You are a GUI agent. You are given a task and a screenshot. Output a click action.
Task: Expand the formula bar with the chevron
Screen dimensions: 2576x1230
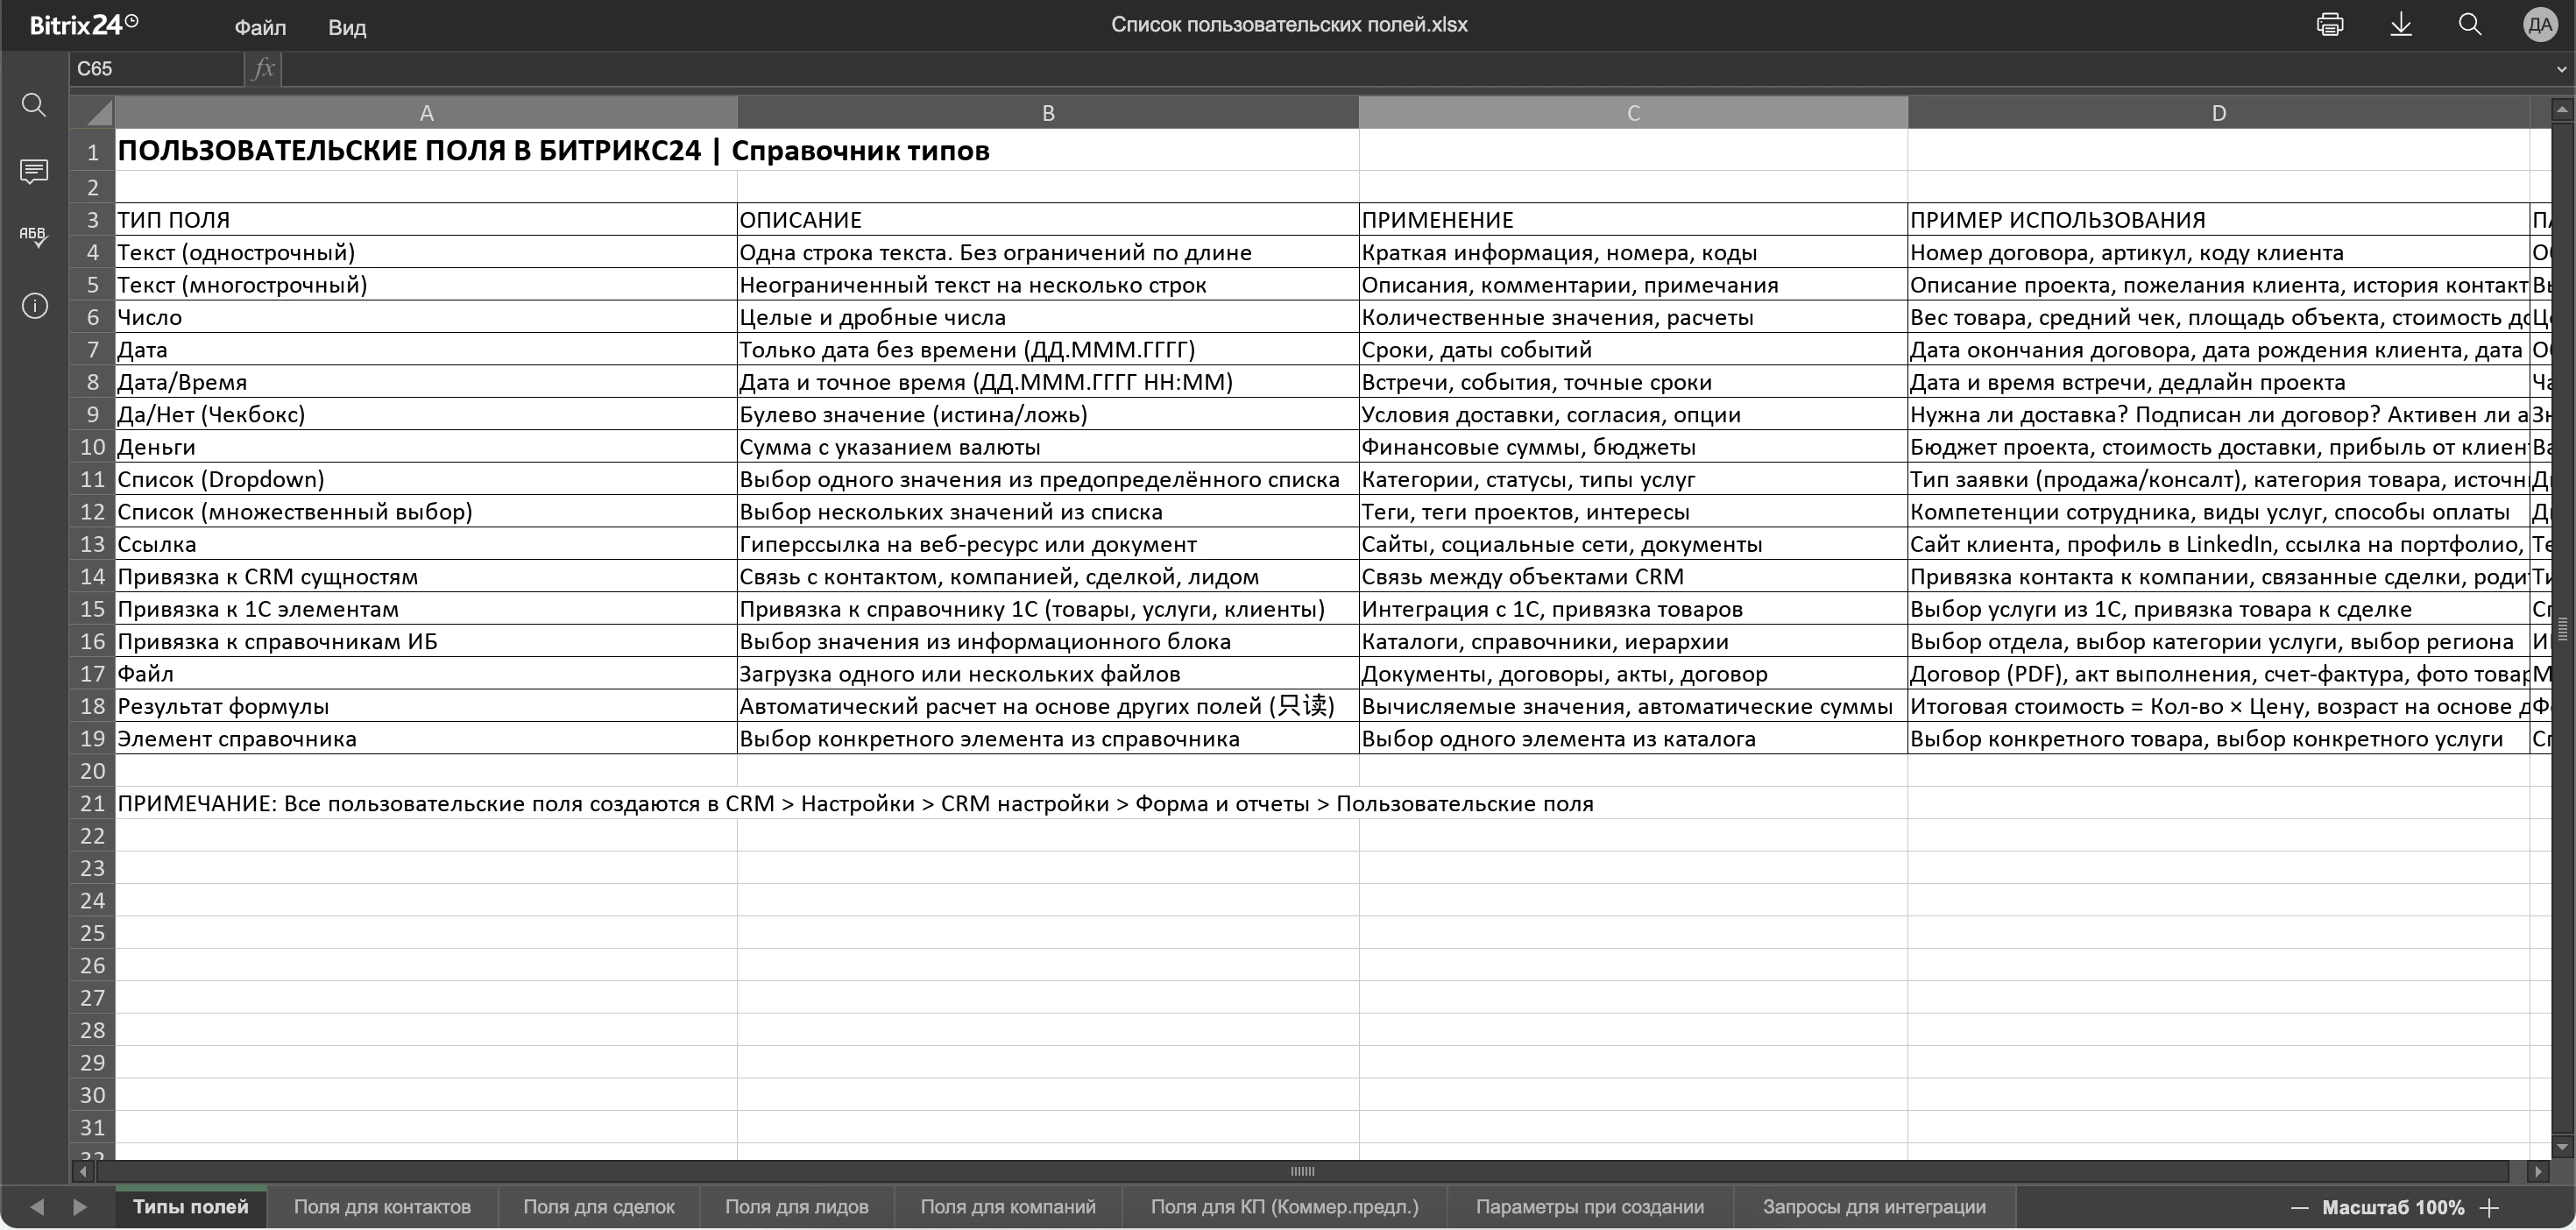tap(2561, 70)
